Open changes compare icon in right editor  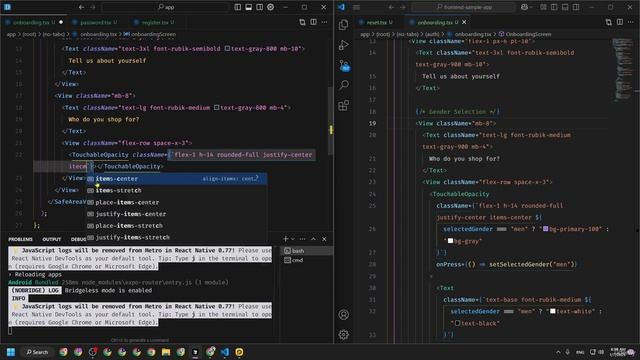click(609, 22)
